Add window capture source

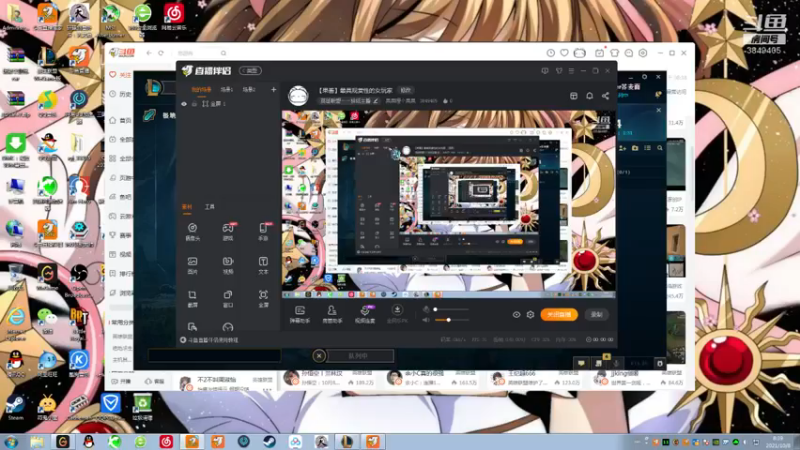pos(228,299)
